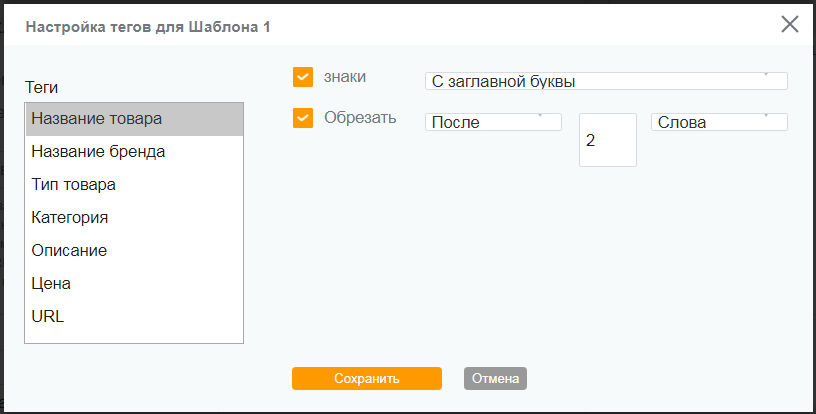Viewport: 816px width, 414px height.
Task: Select the 'Категория' tag
Action: click(134, 217)
